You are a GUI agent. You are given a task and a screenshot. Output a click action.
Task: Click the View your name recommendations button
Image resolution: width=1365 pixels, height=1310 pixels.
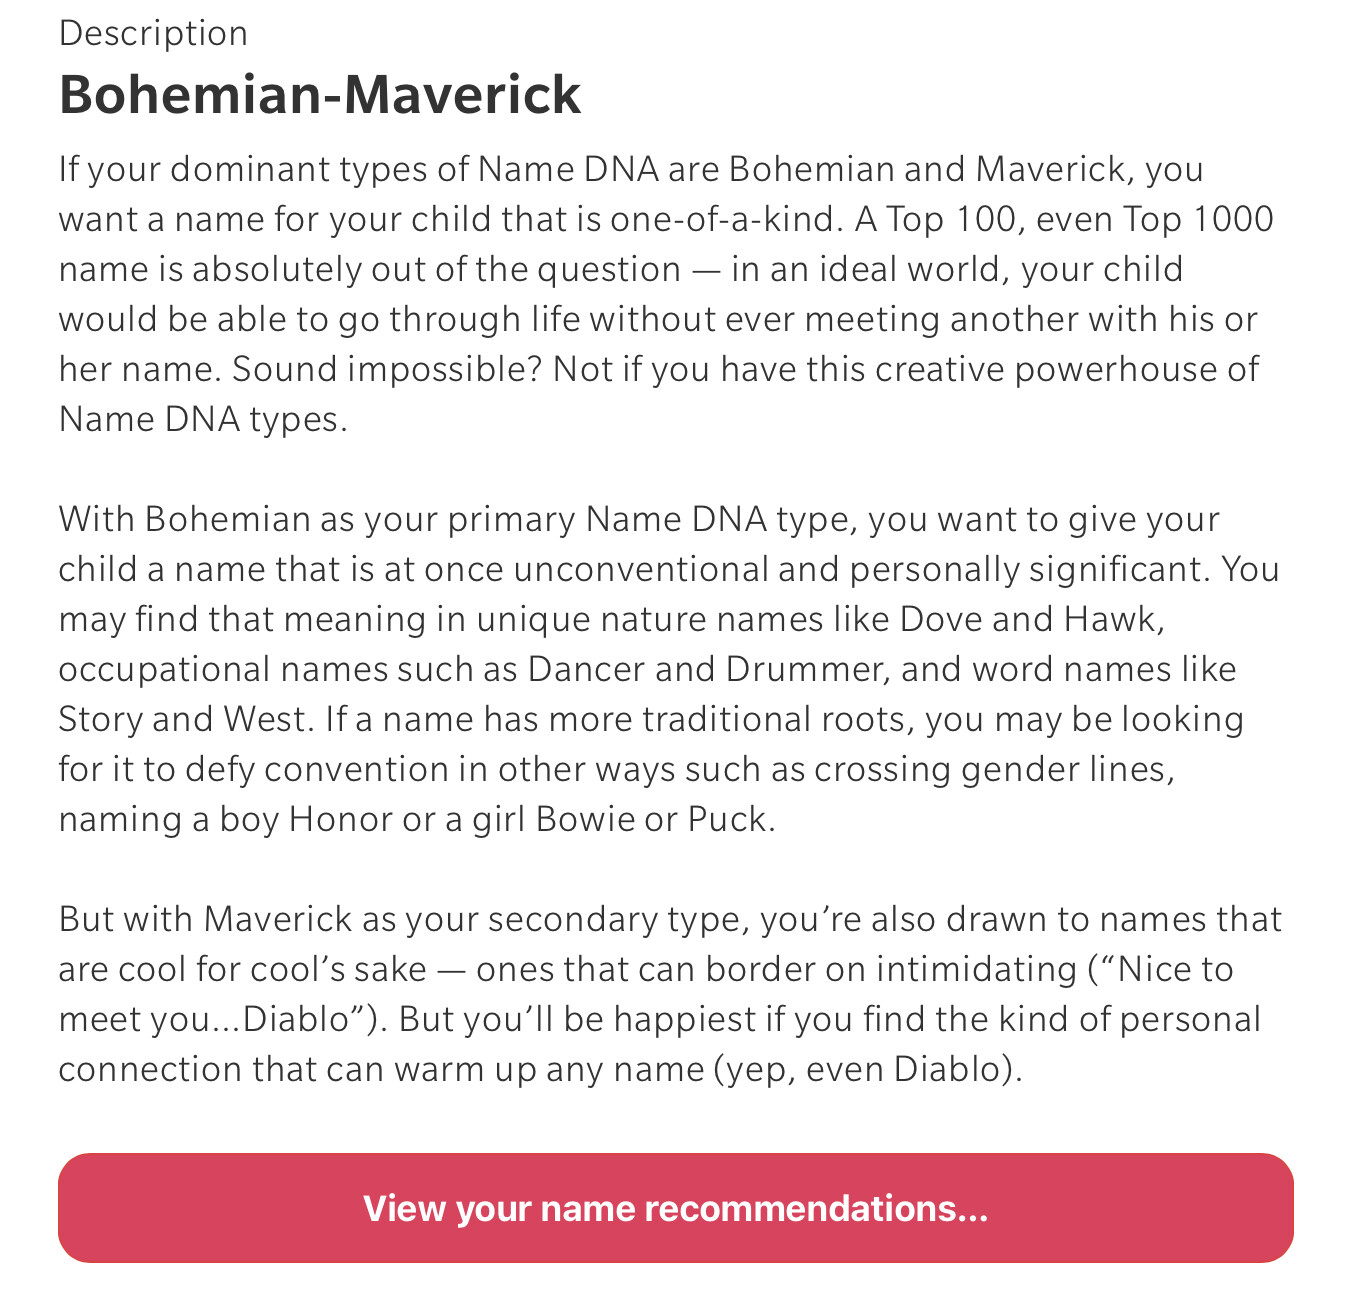[x=676, y=1208]
